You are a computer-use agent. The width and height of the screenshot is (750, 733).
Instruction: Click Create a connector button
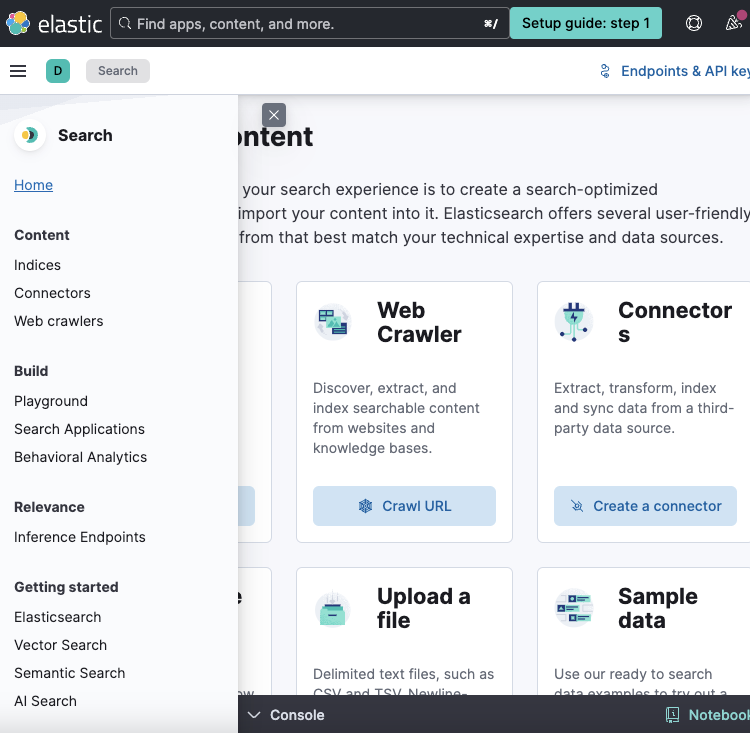point(645,506)
